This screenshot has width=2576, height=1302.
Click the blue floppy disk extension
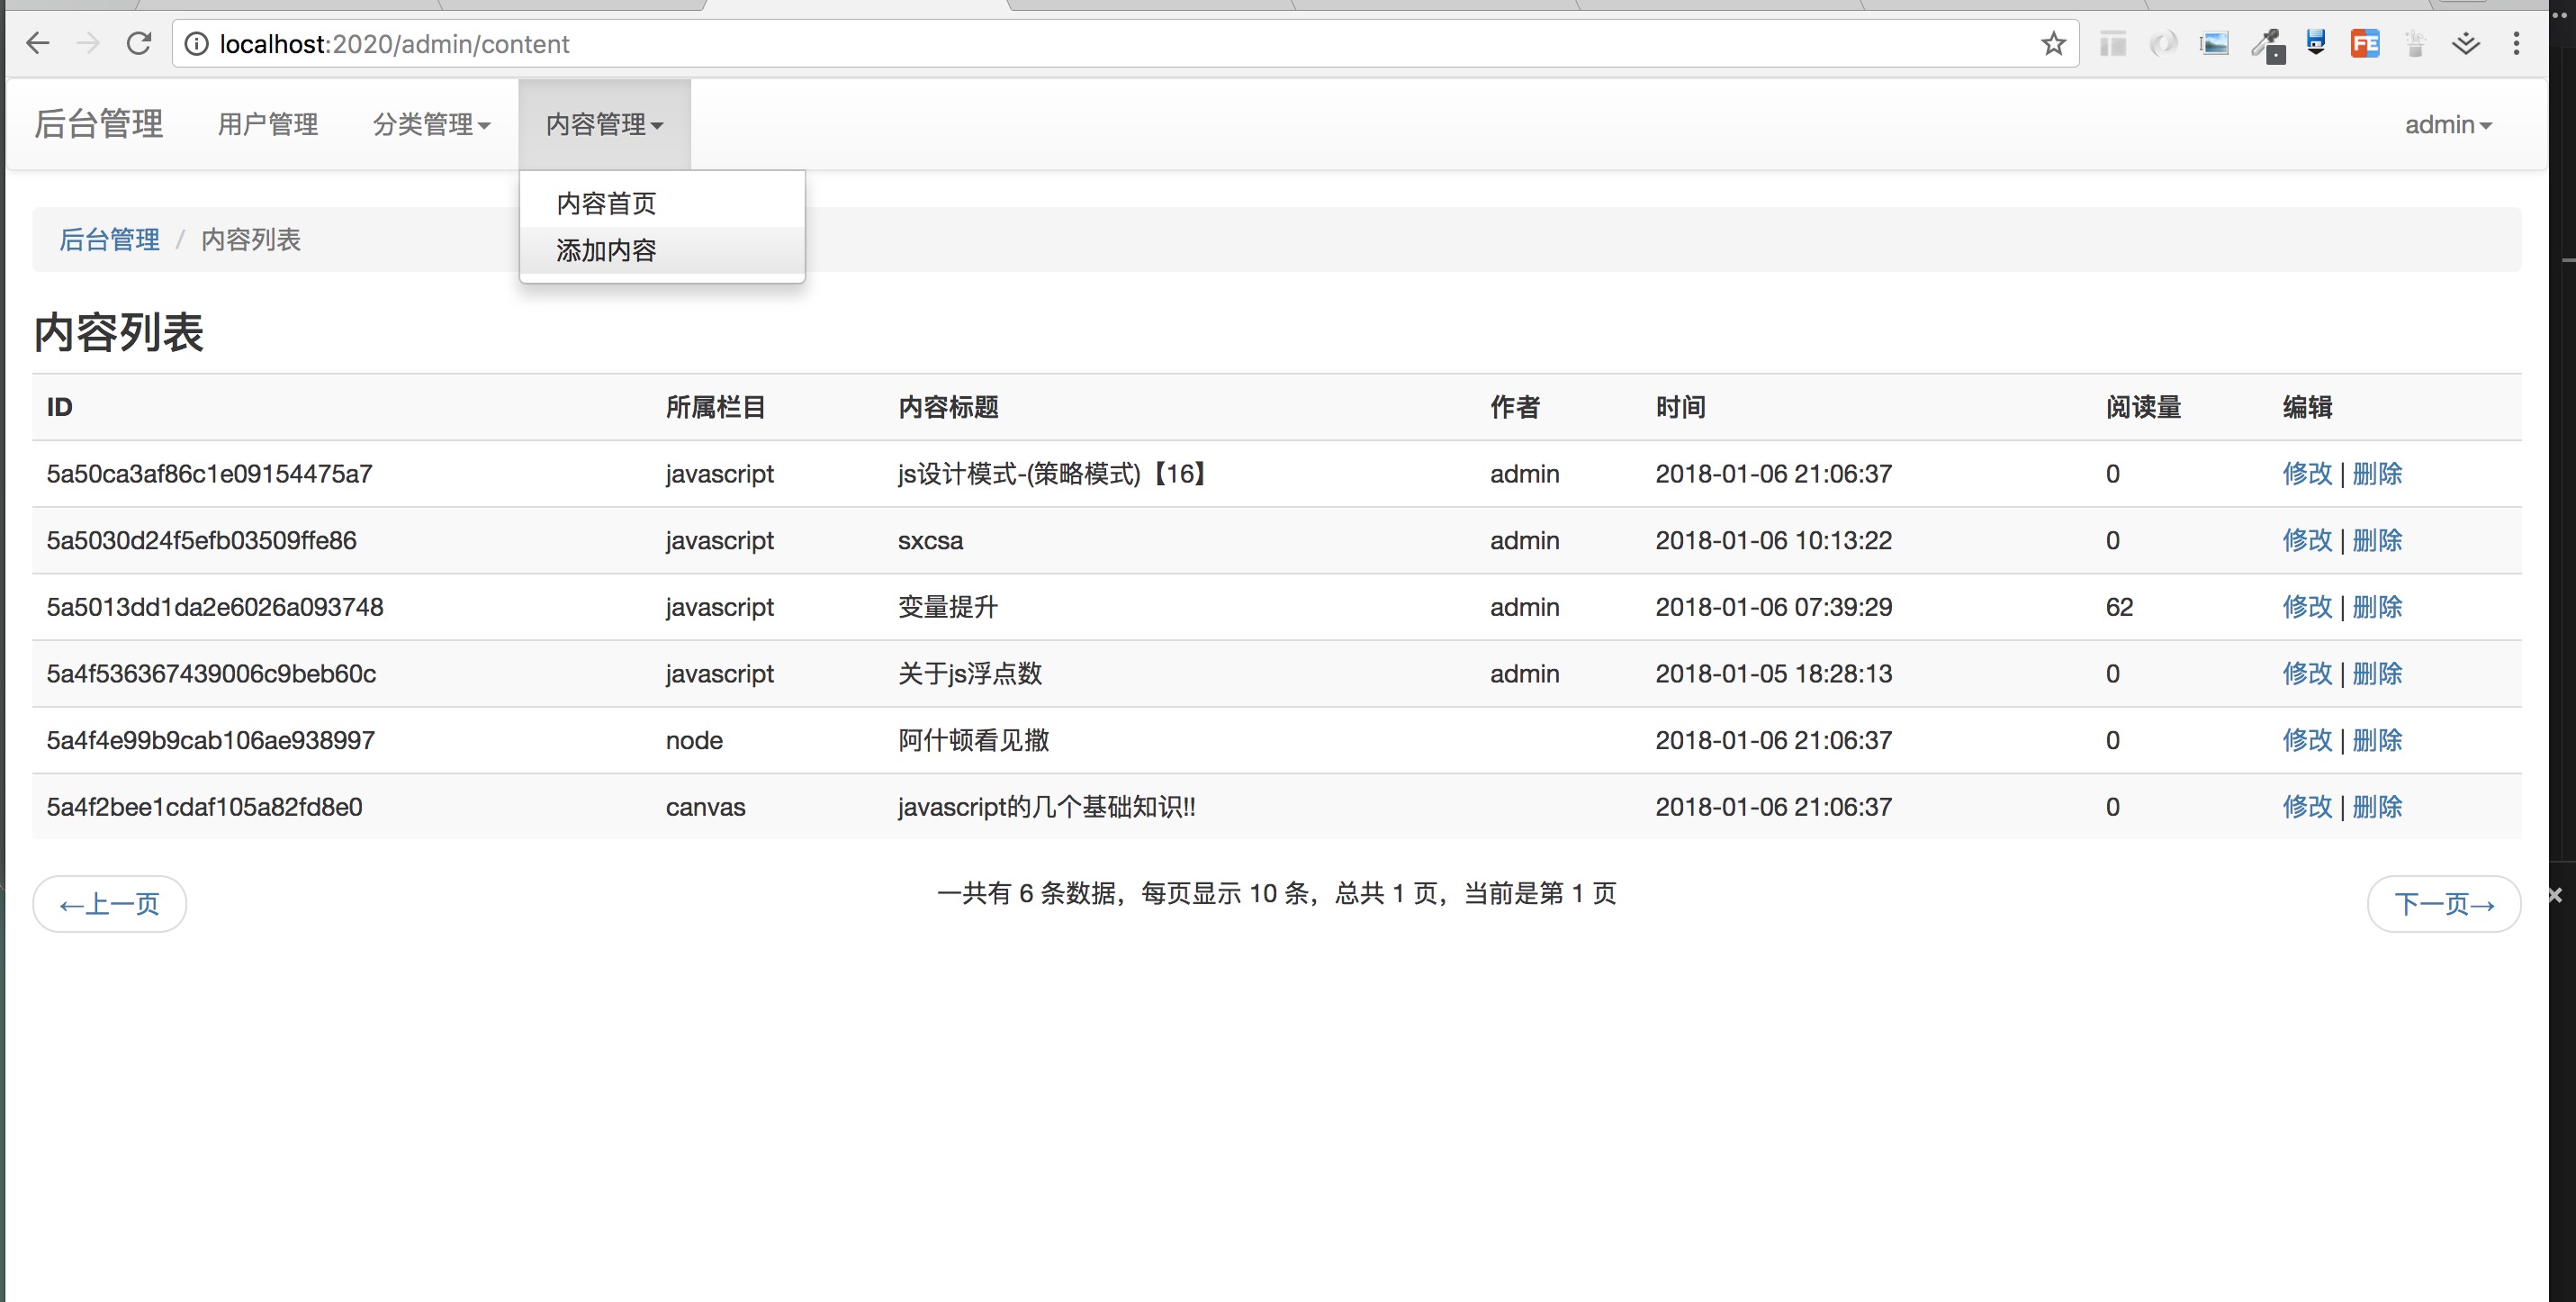tap(2315, 44)
